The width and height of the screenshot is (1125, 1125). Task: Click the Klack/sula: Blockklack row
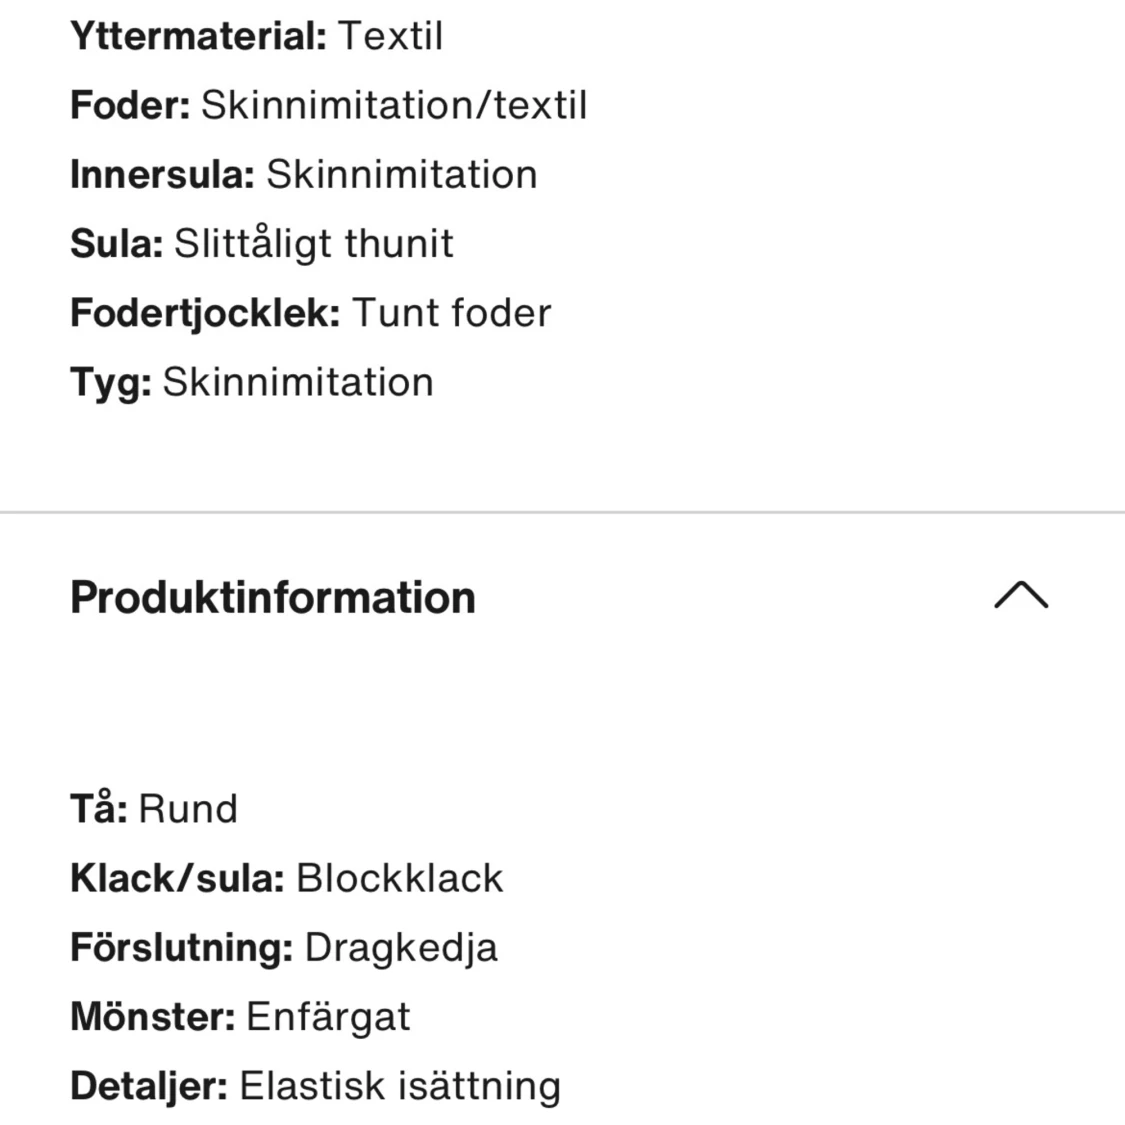click(x=286, y=878)
